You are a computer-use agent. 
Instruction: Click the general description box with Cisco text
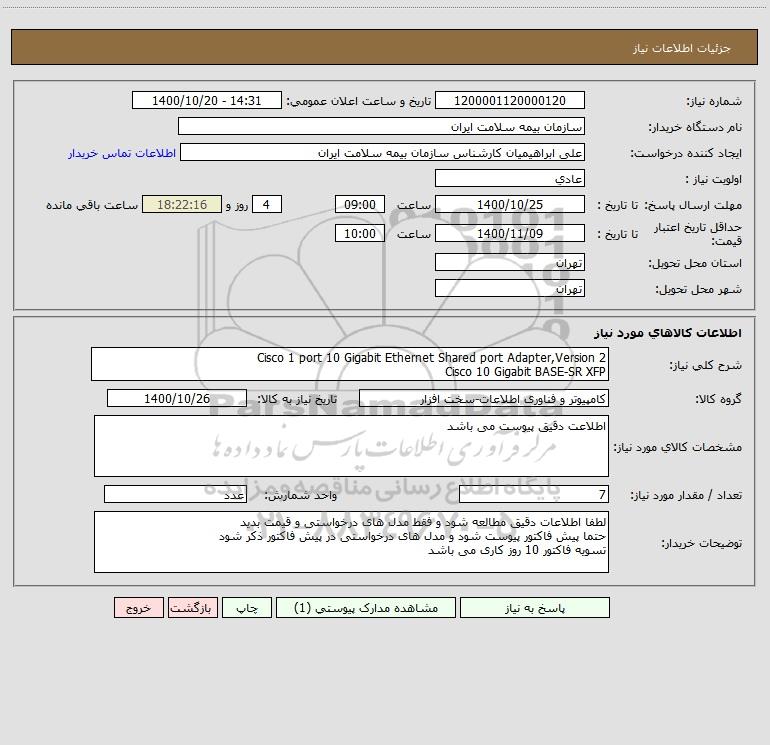350,364
